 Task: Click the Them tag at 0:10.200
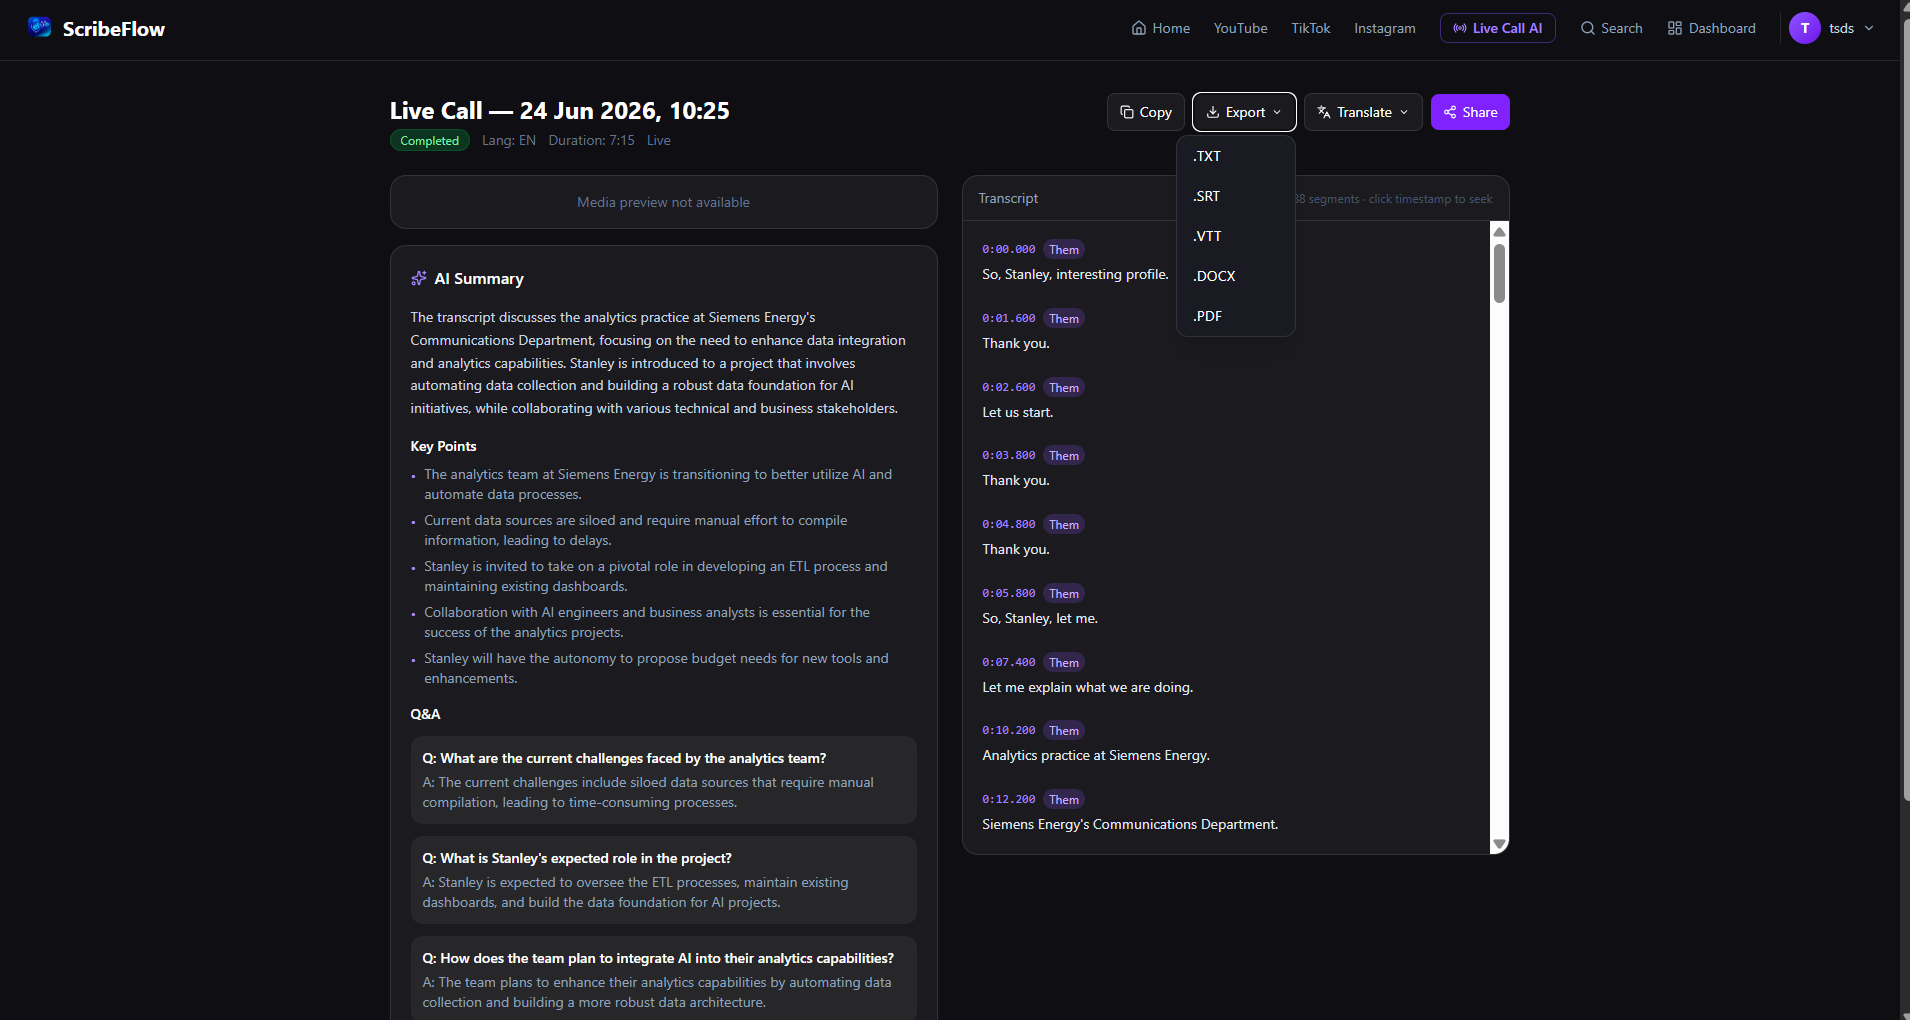coord(1064,731)
